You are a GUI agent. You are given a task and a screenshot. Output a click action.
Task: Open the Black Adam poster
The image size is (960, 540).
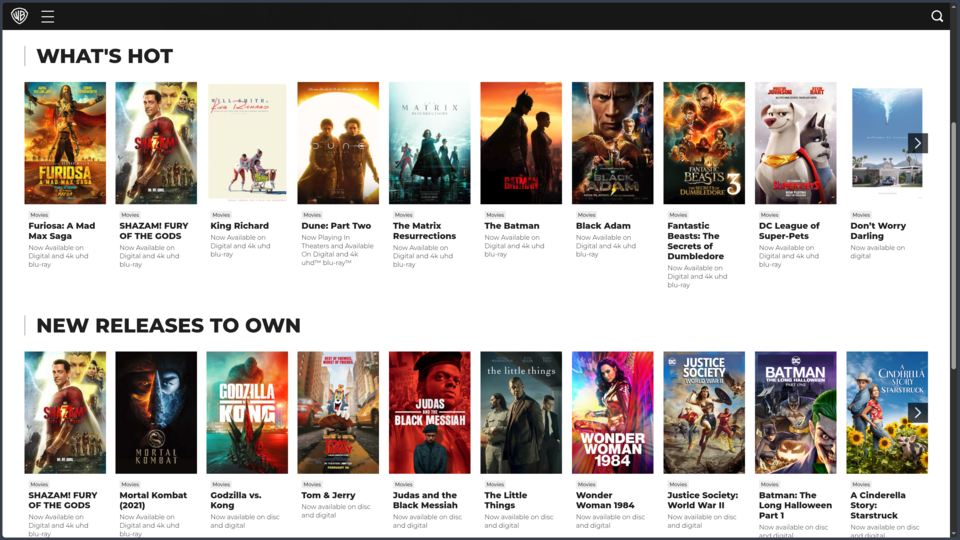coord(612,143)
